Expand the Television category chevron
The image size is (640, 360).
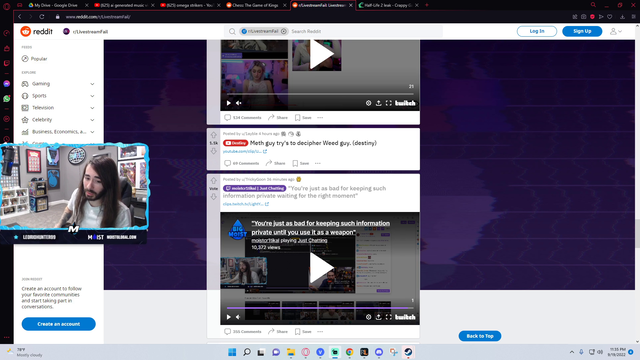click(x=92, y=108)
